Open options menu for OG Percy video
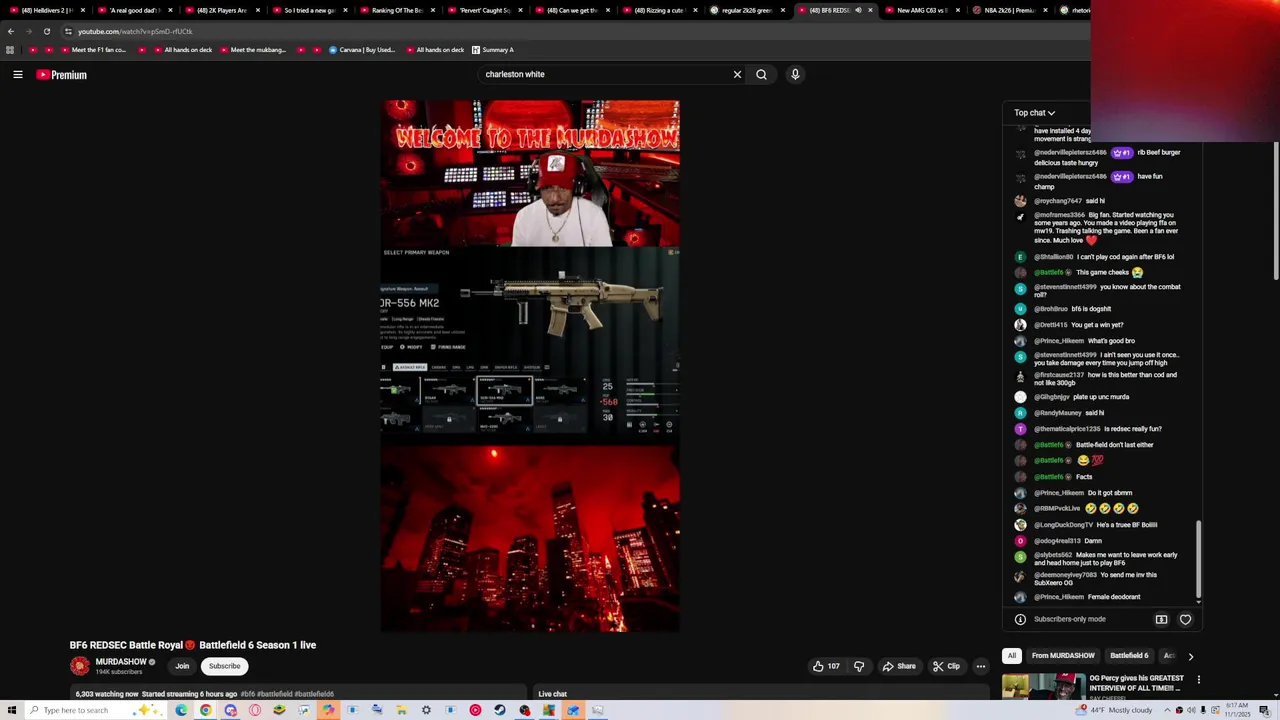The height and width of the screenshot is (720, 1280). (x=1198, y=680)
